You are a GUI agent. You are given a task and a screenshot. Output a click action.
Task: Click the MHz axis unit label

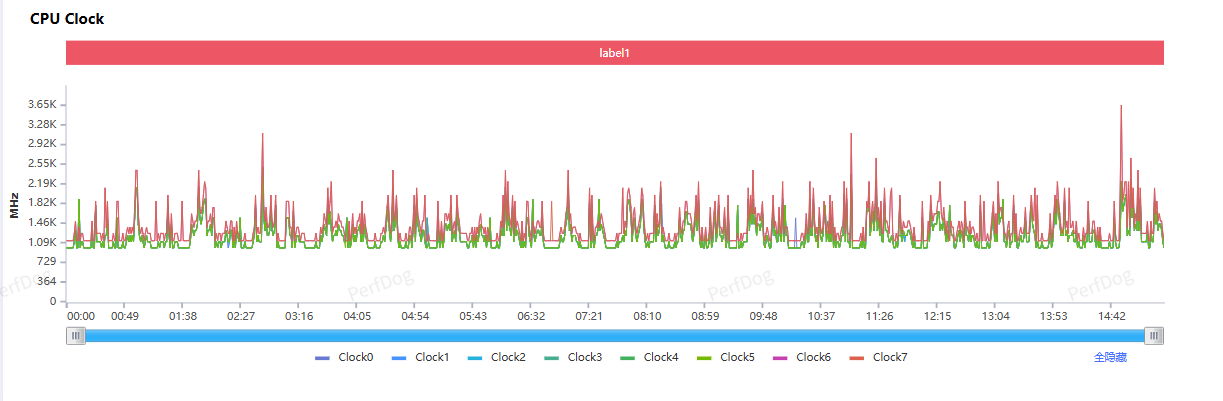click(x=14, y=204)
